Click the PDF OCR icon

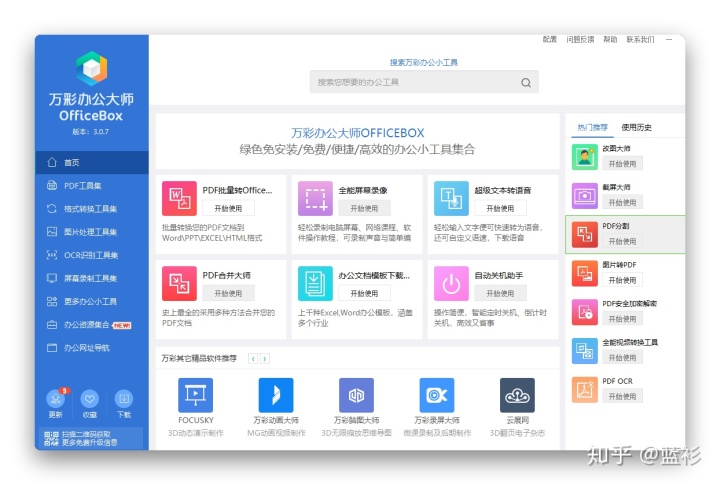(585, 389)
